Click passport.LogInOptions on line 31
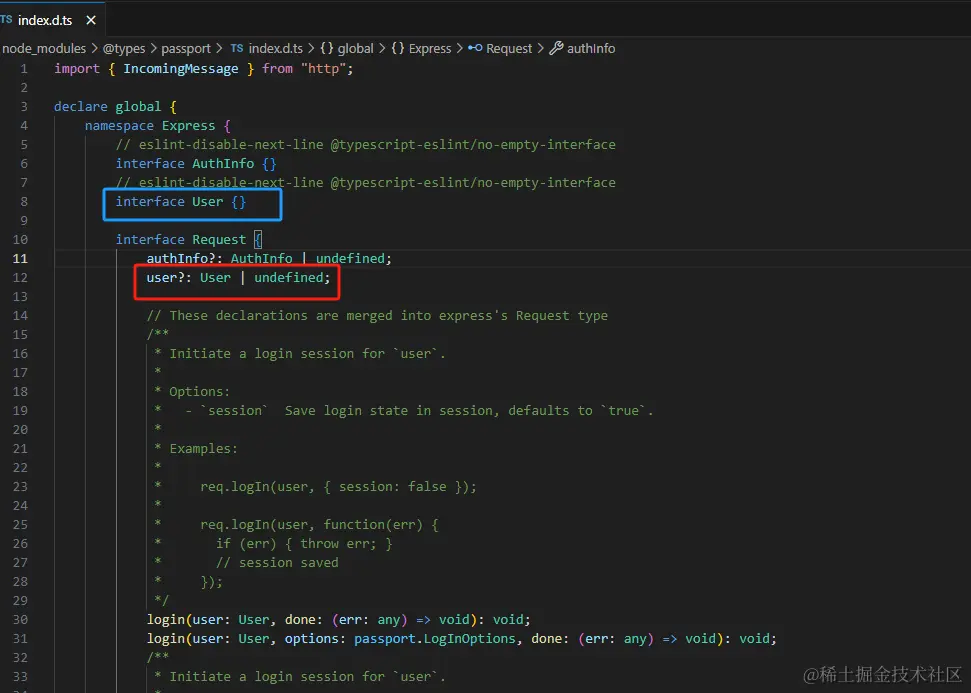The width and height of the screenshot is (971, 693). pyautogui.click(x=435, y=639)
